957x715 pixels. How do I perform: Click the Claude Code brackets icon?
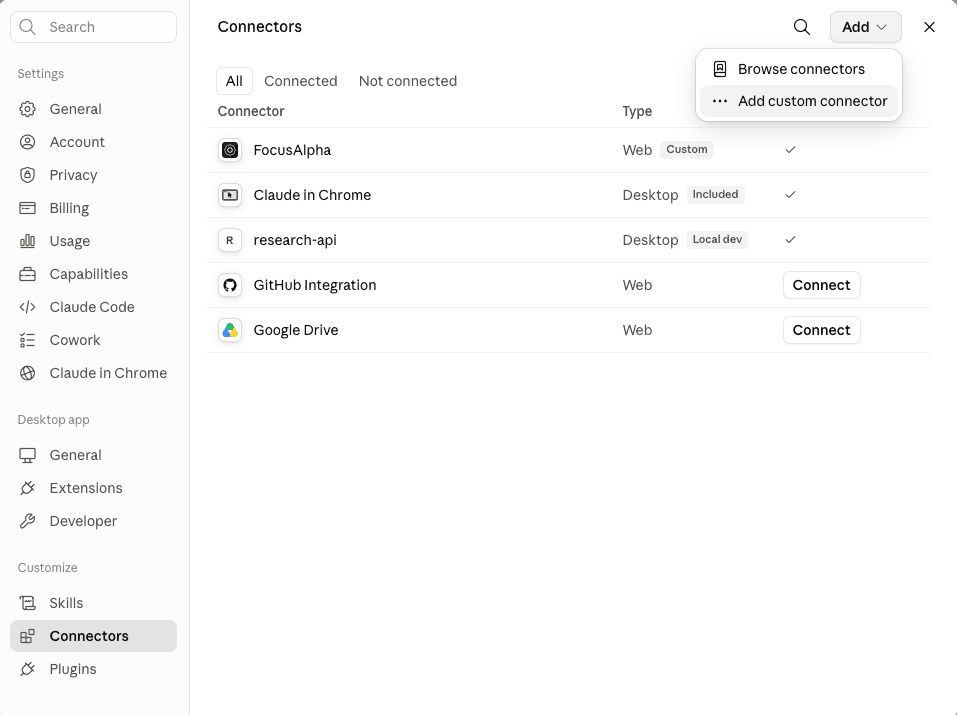click(x=27, y=307)
